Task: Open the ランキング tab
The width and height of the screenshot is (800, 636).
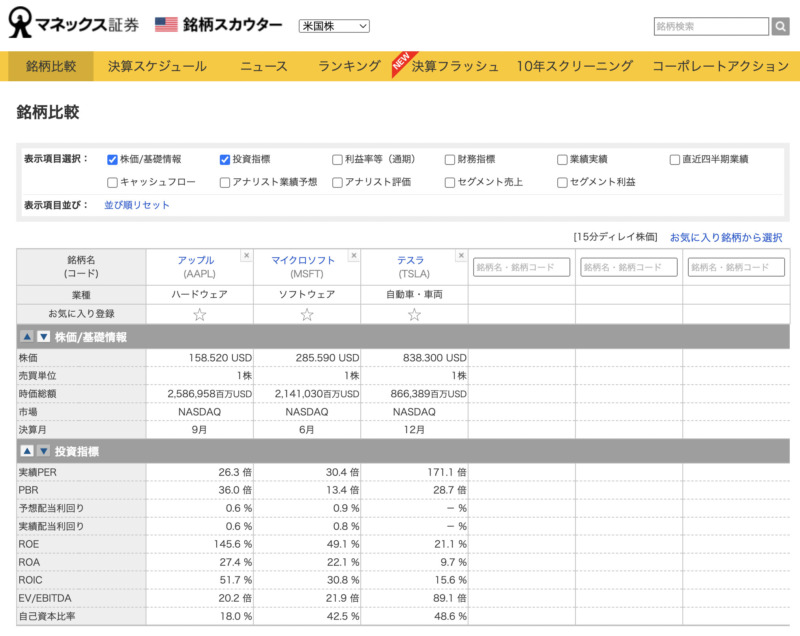Action: (x=349, y=66)
